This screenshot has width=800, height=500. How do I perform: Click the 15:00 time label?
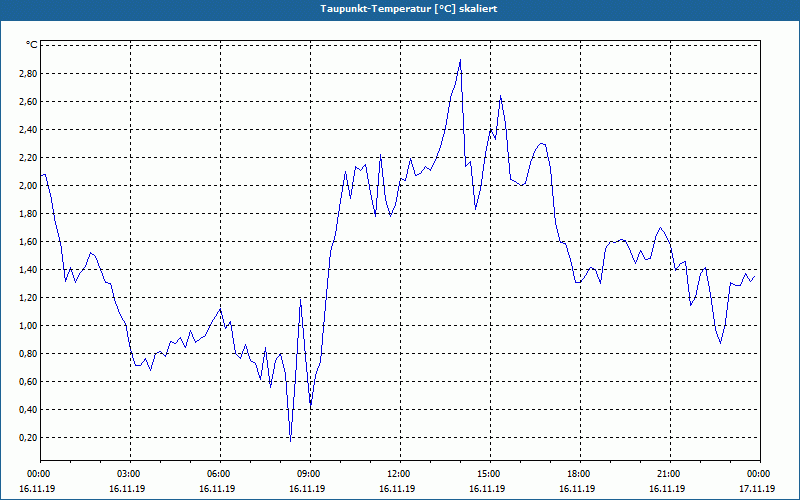pyautogui.click(x=490, y=474)
